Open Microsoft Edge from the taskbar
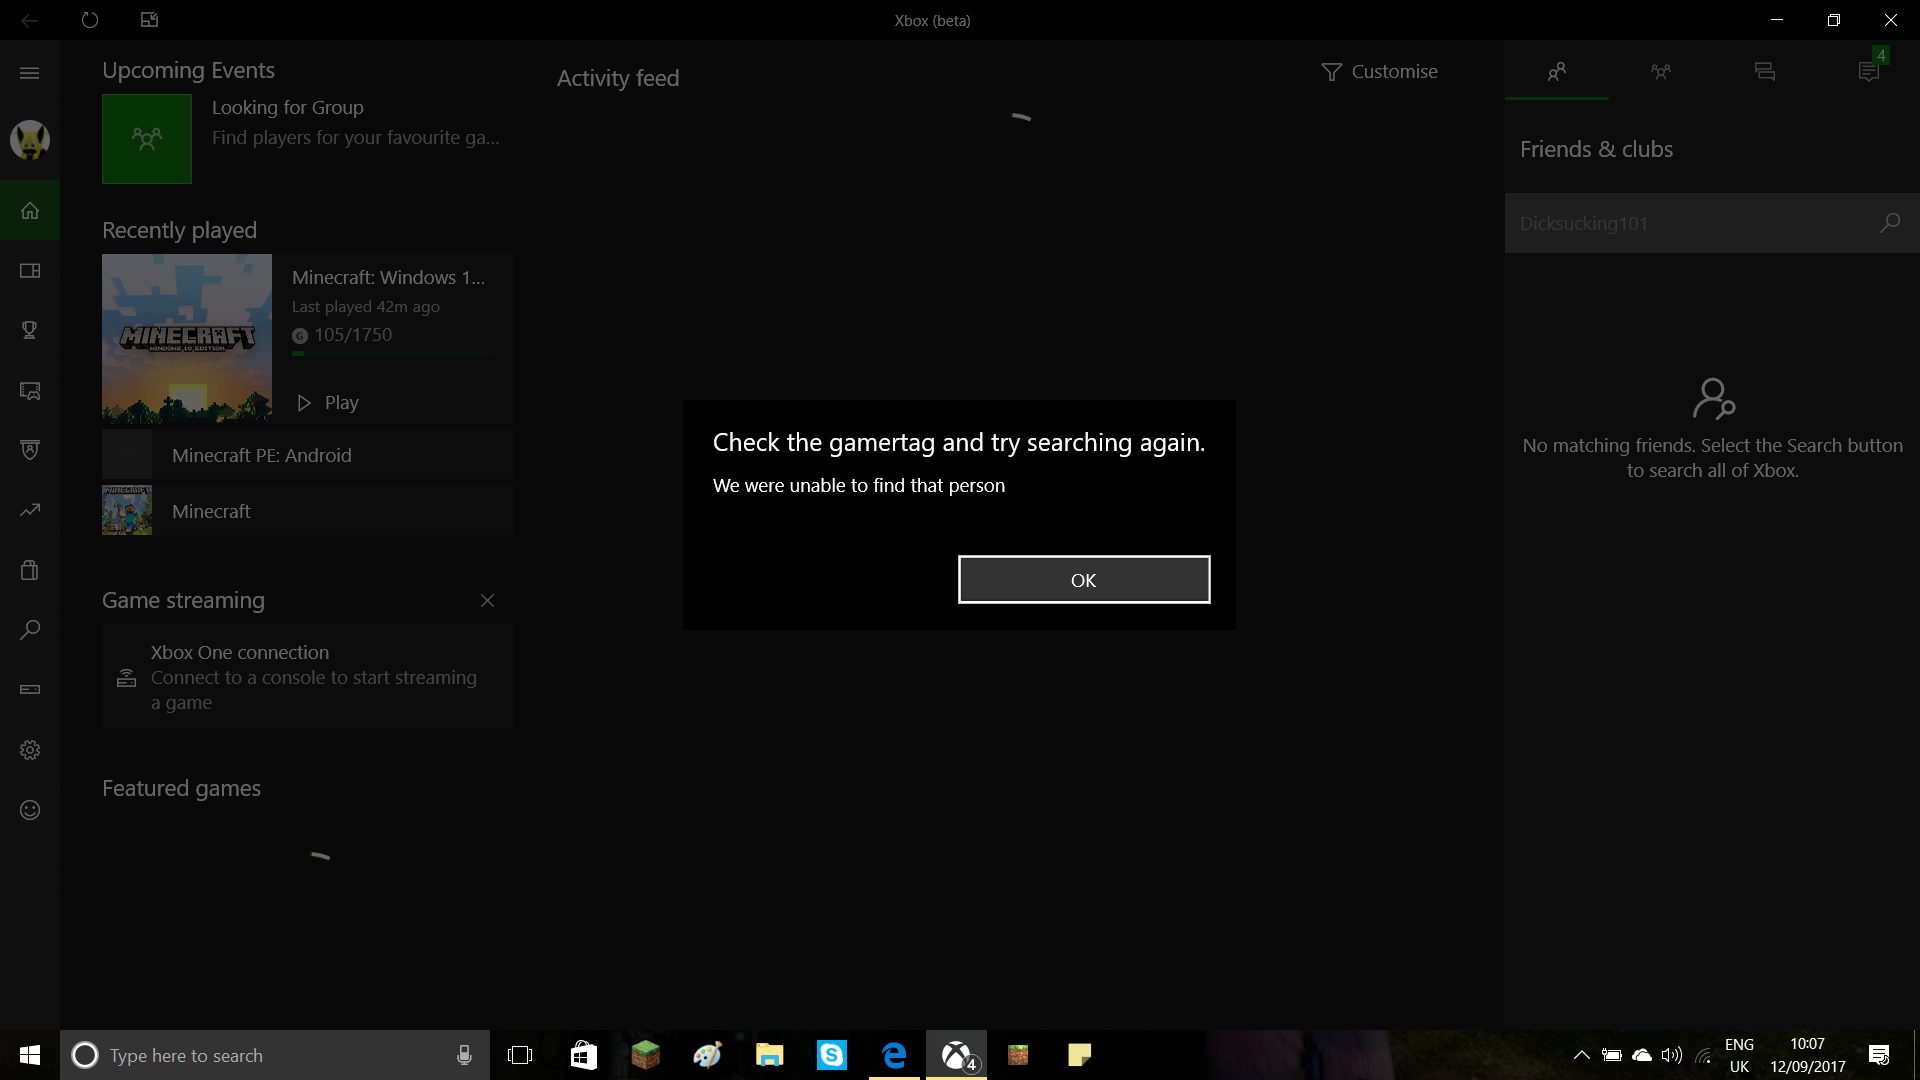This screenshot has width=1920, height=1080. tap(894, 1055)
